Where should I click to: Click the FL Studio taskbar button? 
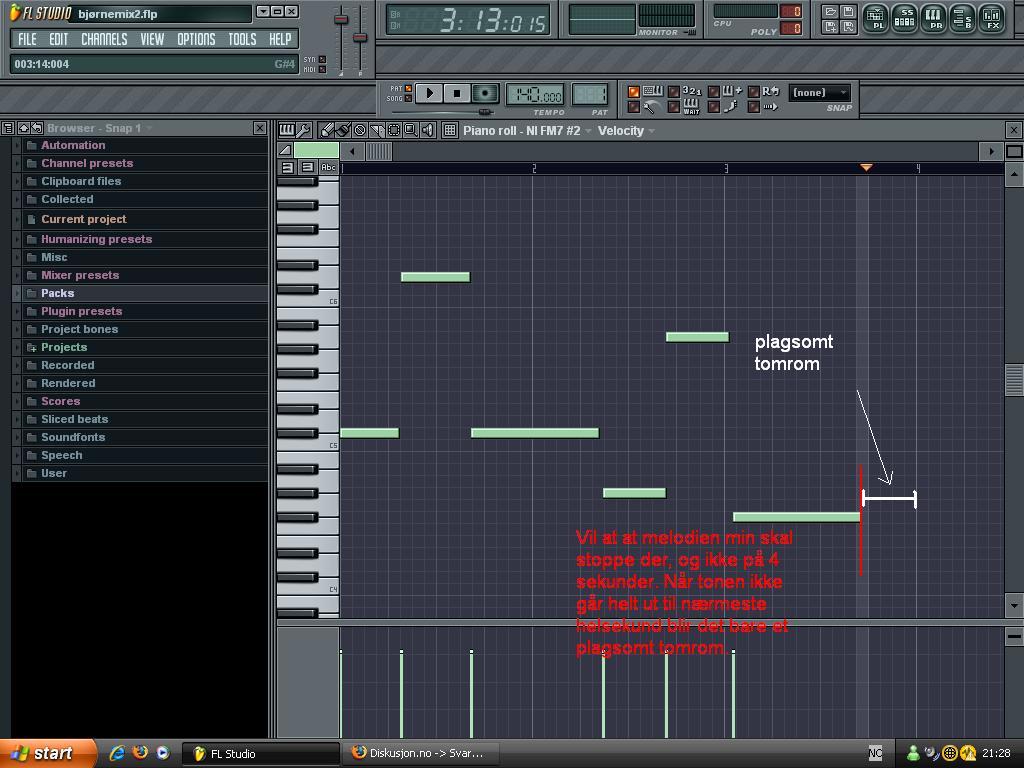click(261, 754)
